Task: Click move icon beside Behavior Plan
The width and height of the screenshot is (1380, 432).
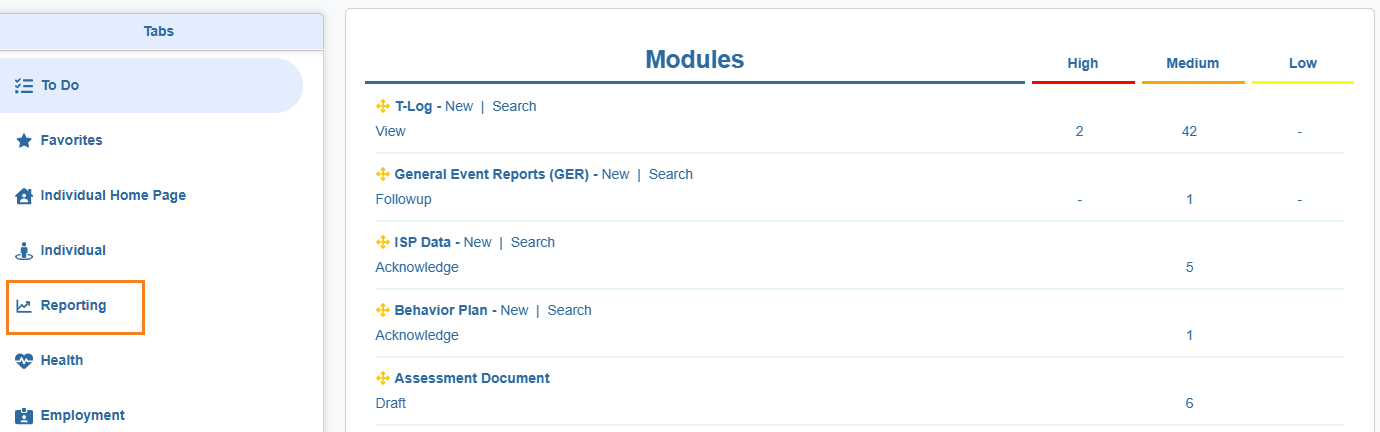Action: pos(382,311)
